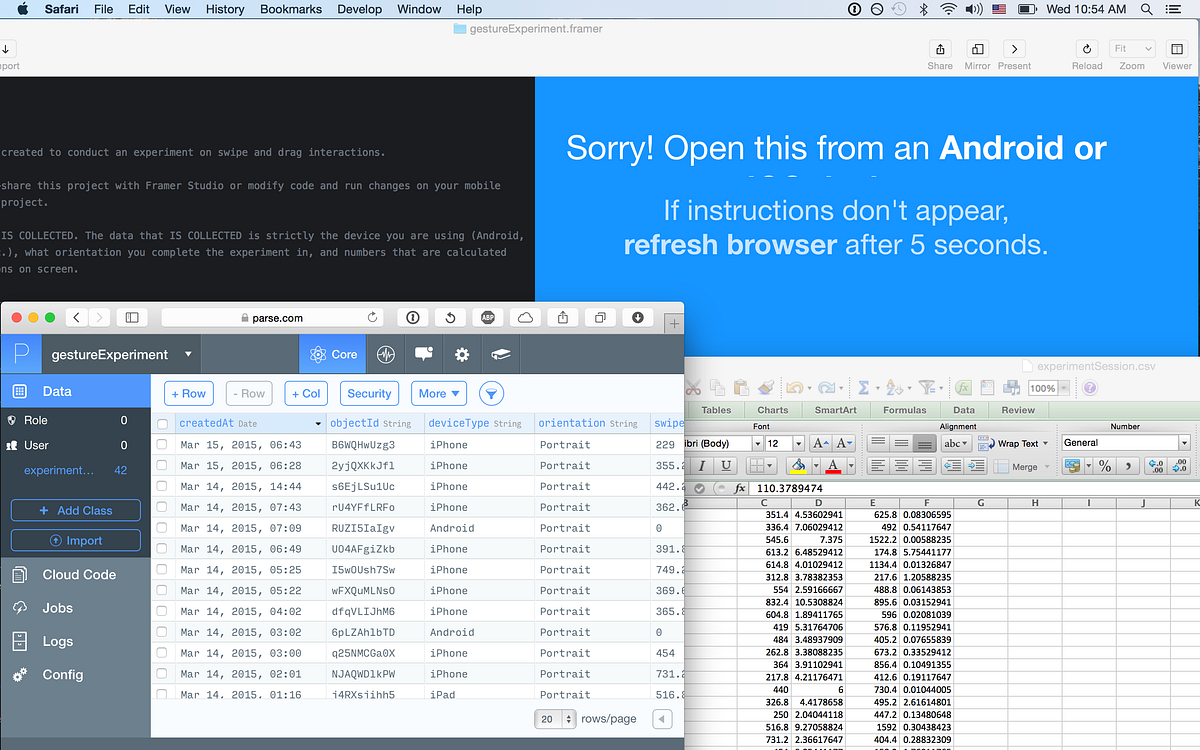Open createdAt column sort dropdown arrow
The width and height of the screenshot is (1200, 750).
(x=319, y=424)
